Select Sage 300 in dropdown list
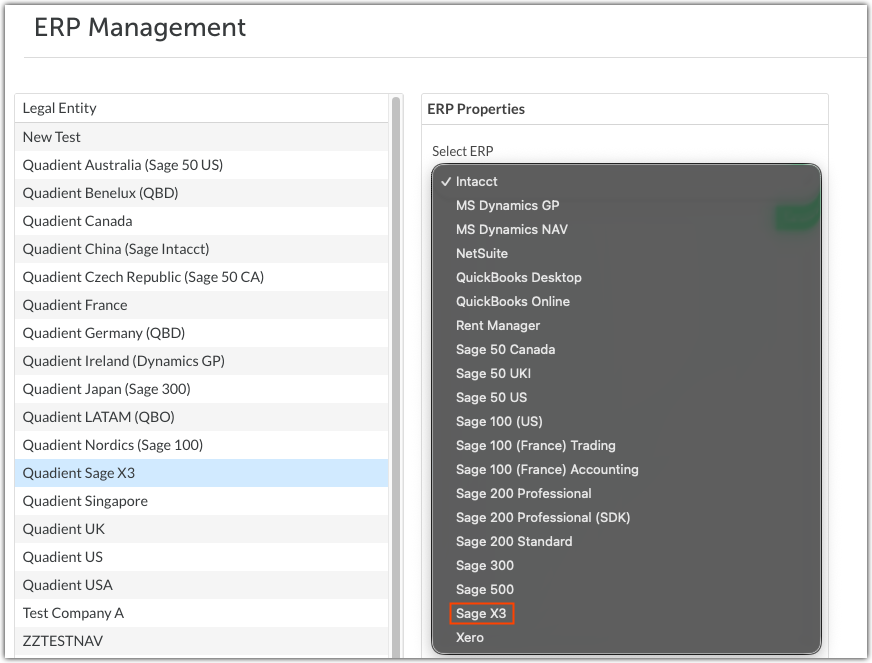Screen dimensions: 872x663 tap(626, 565)
